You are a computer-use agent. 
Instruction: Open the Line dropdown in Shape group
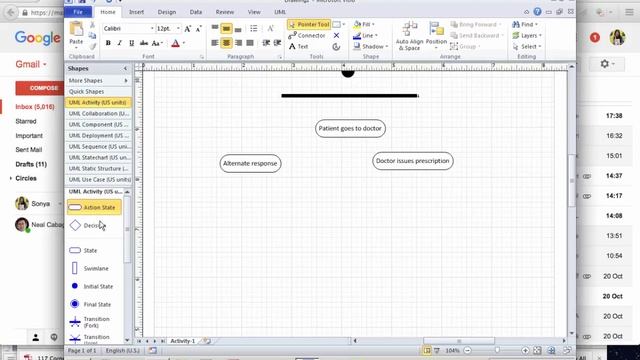coord(365,36)
